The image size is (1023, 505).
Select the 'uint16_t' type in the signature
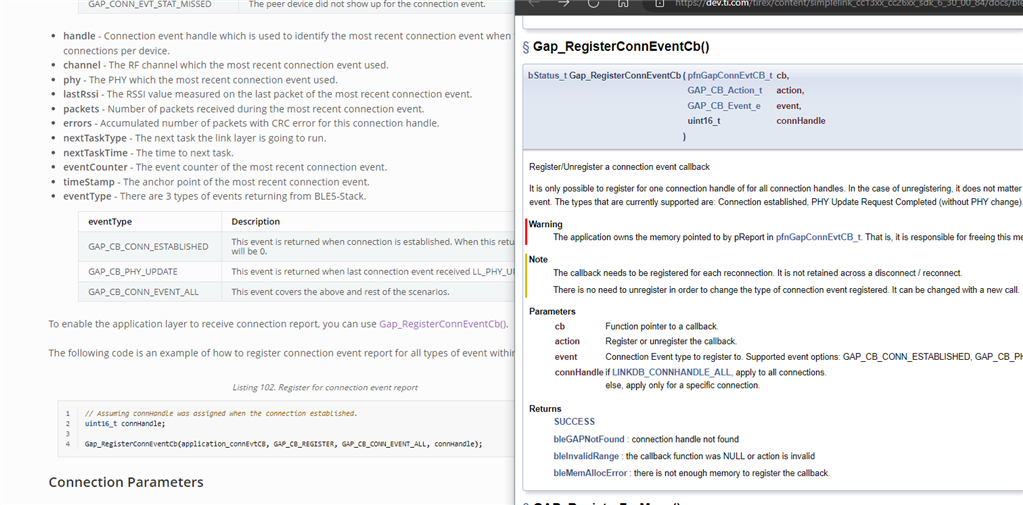coord(704,121)
